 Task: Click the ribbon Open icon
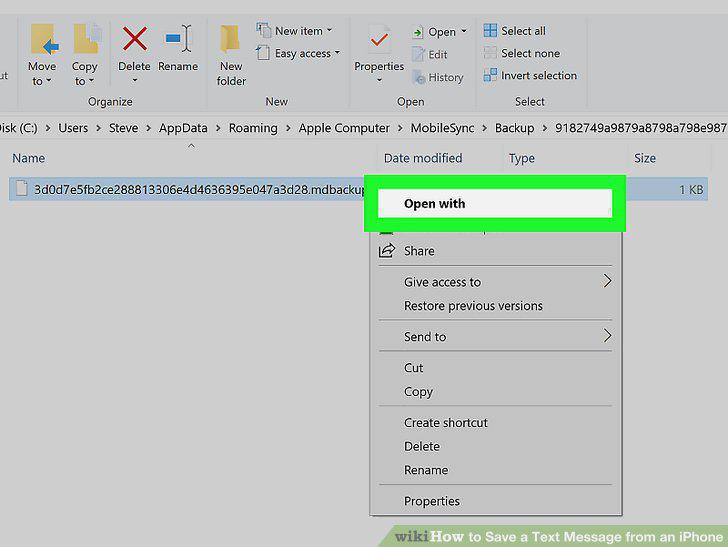(x=417, y=32)
